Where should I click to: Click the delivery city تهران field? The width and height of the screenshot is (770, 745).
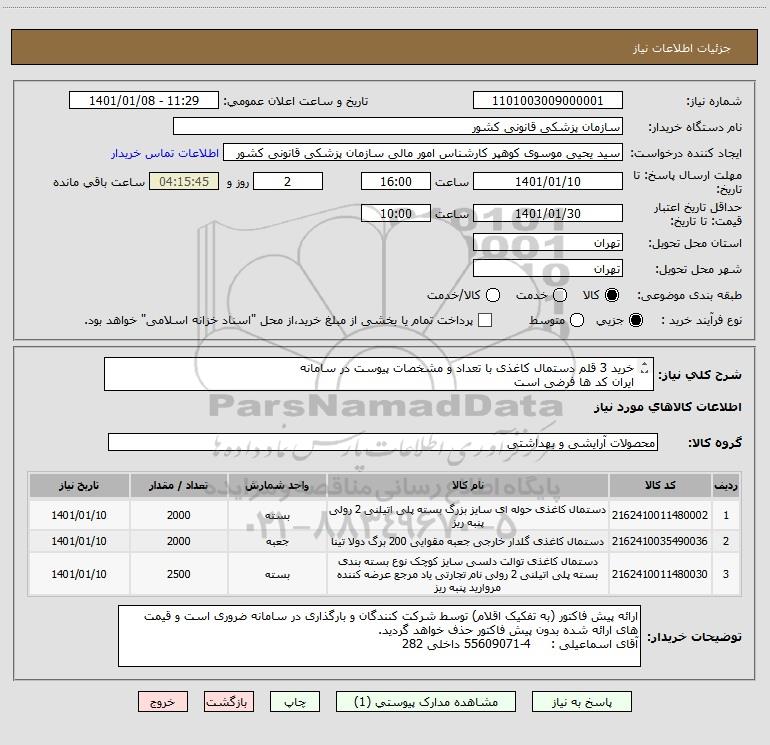[x=548, y=269]
